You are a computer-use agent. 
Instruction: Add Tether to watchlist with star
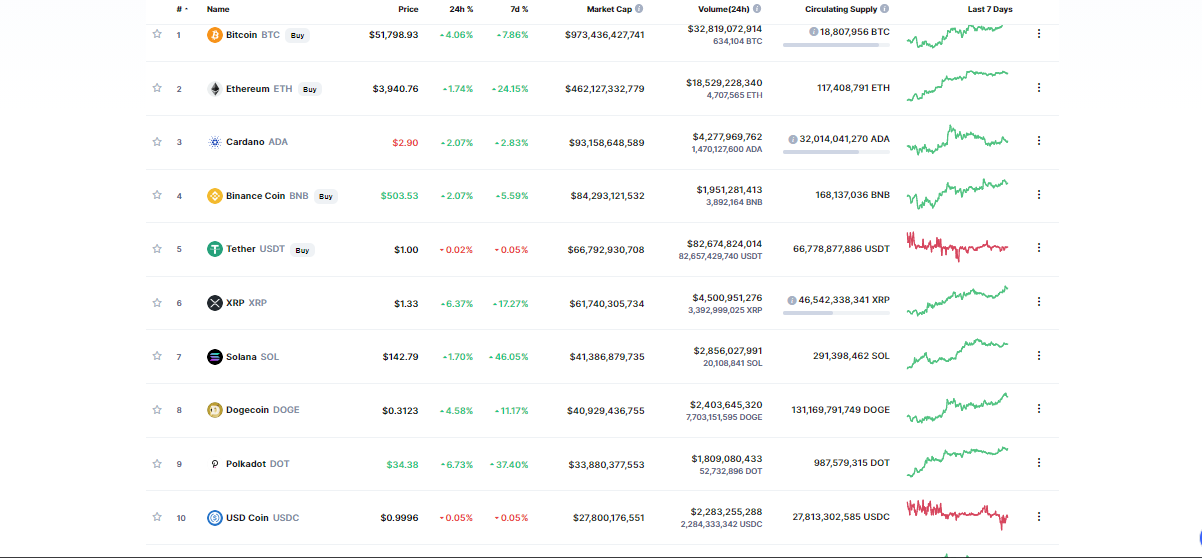coord(157,249)
